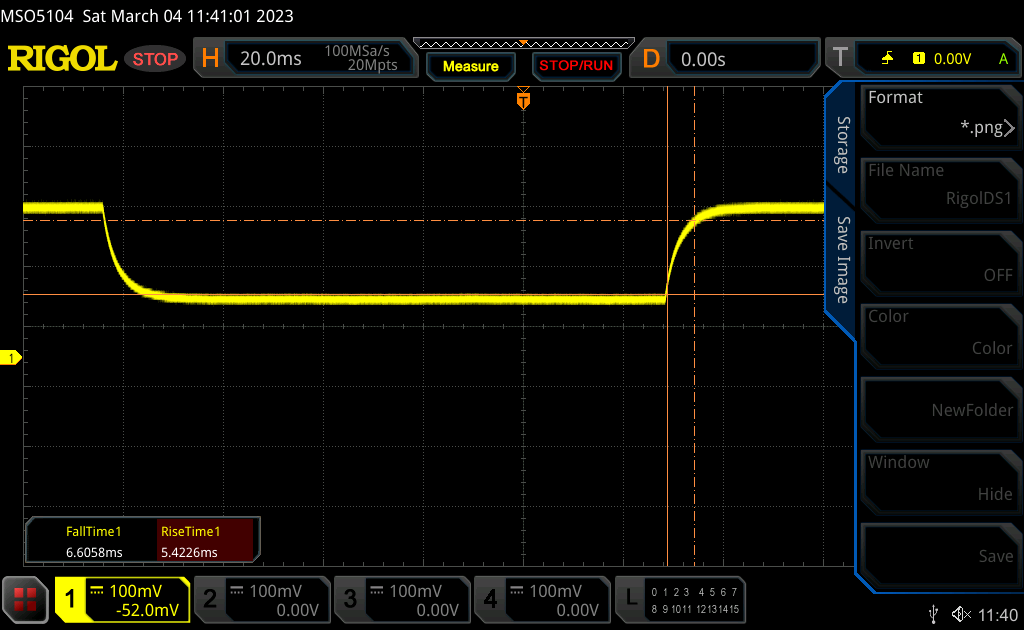This screenshot has height=630, width=1024.
Task: Tap the delay D icon
Action: click(651, 59)
